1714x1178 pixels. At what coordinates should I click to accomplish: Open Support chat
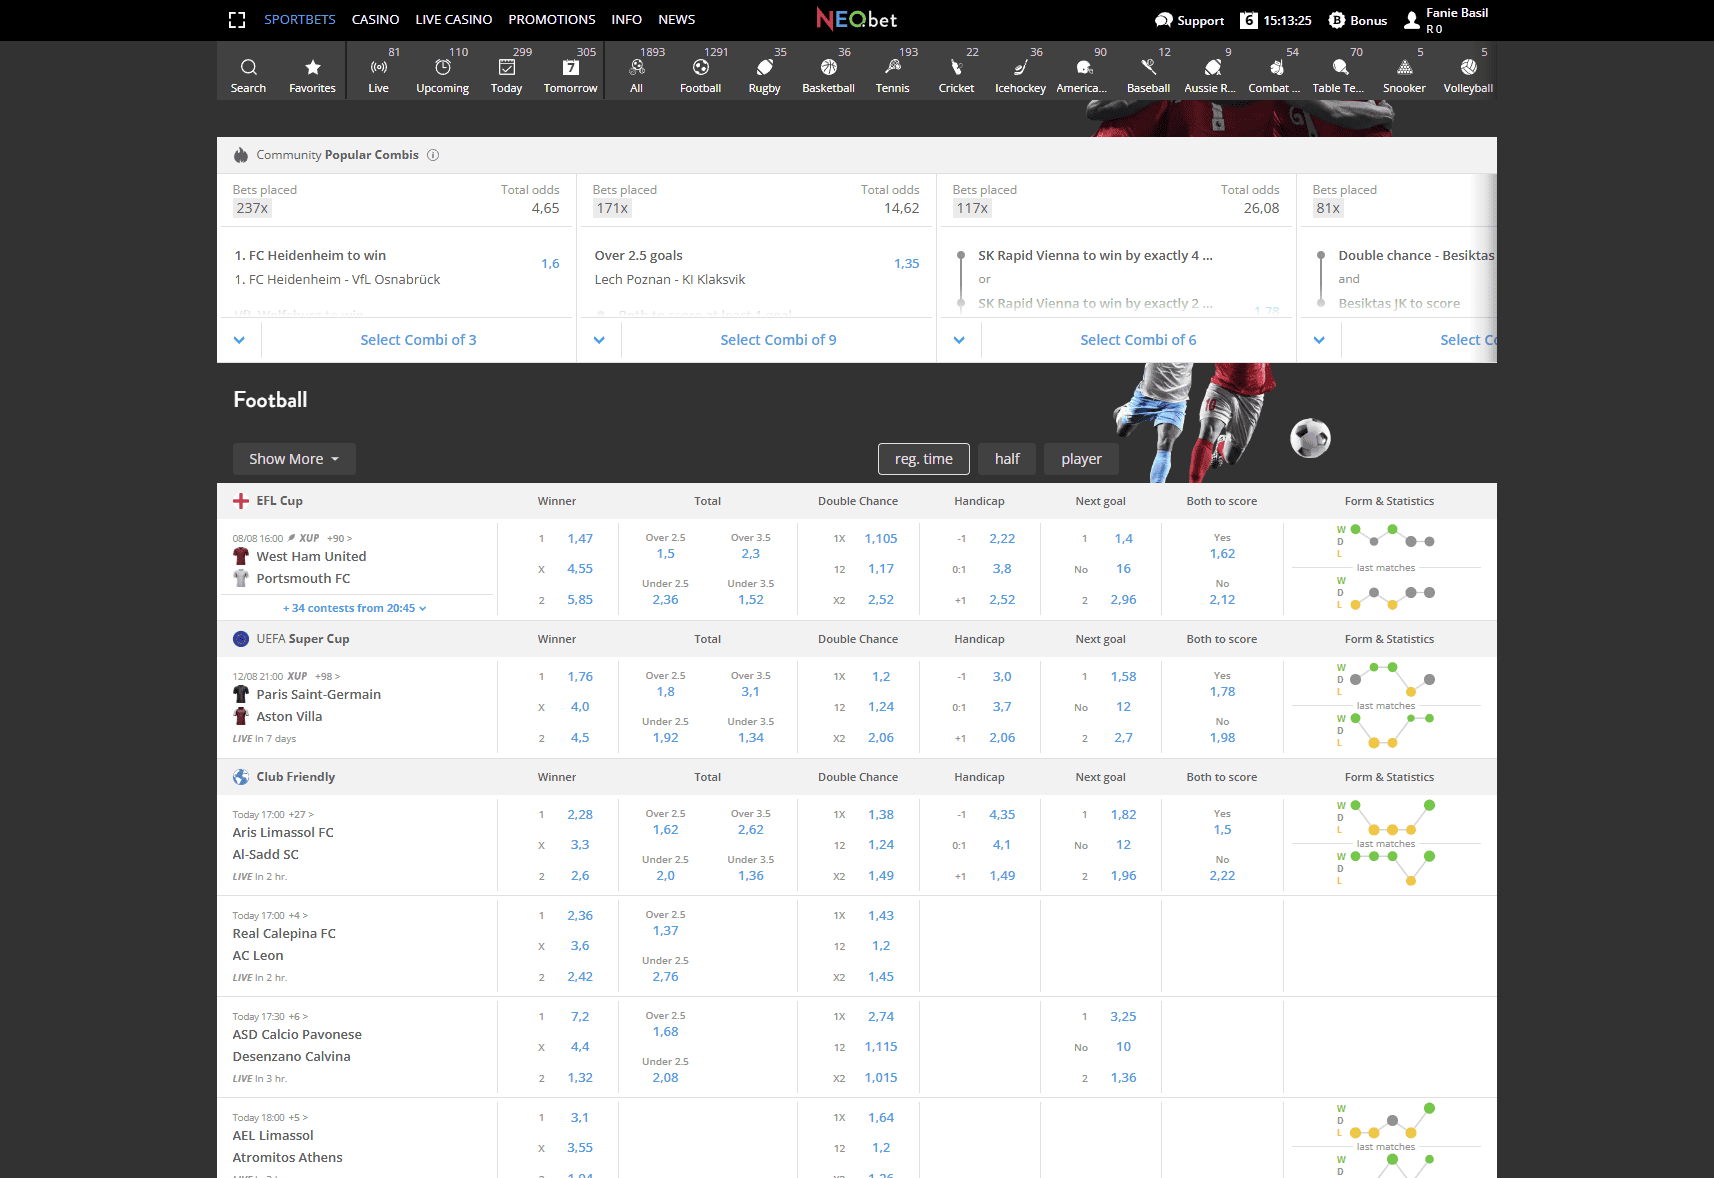pyautogui.click(x=1189, y=20)
